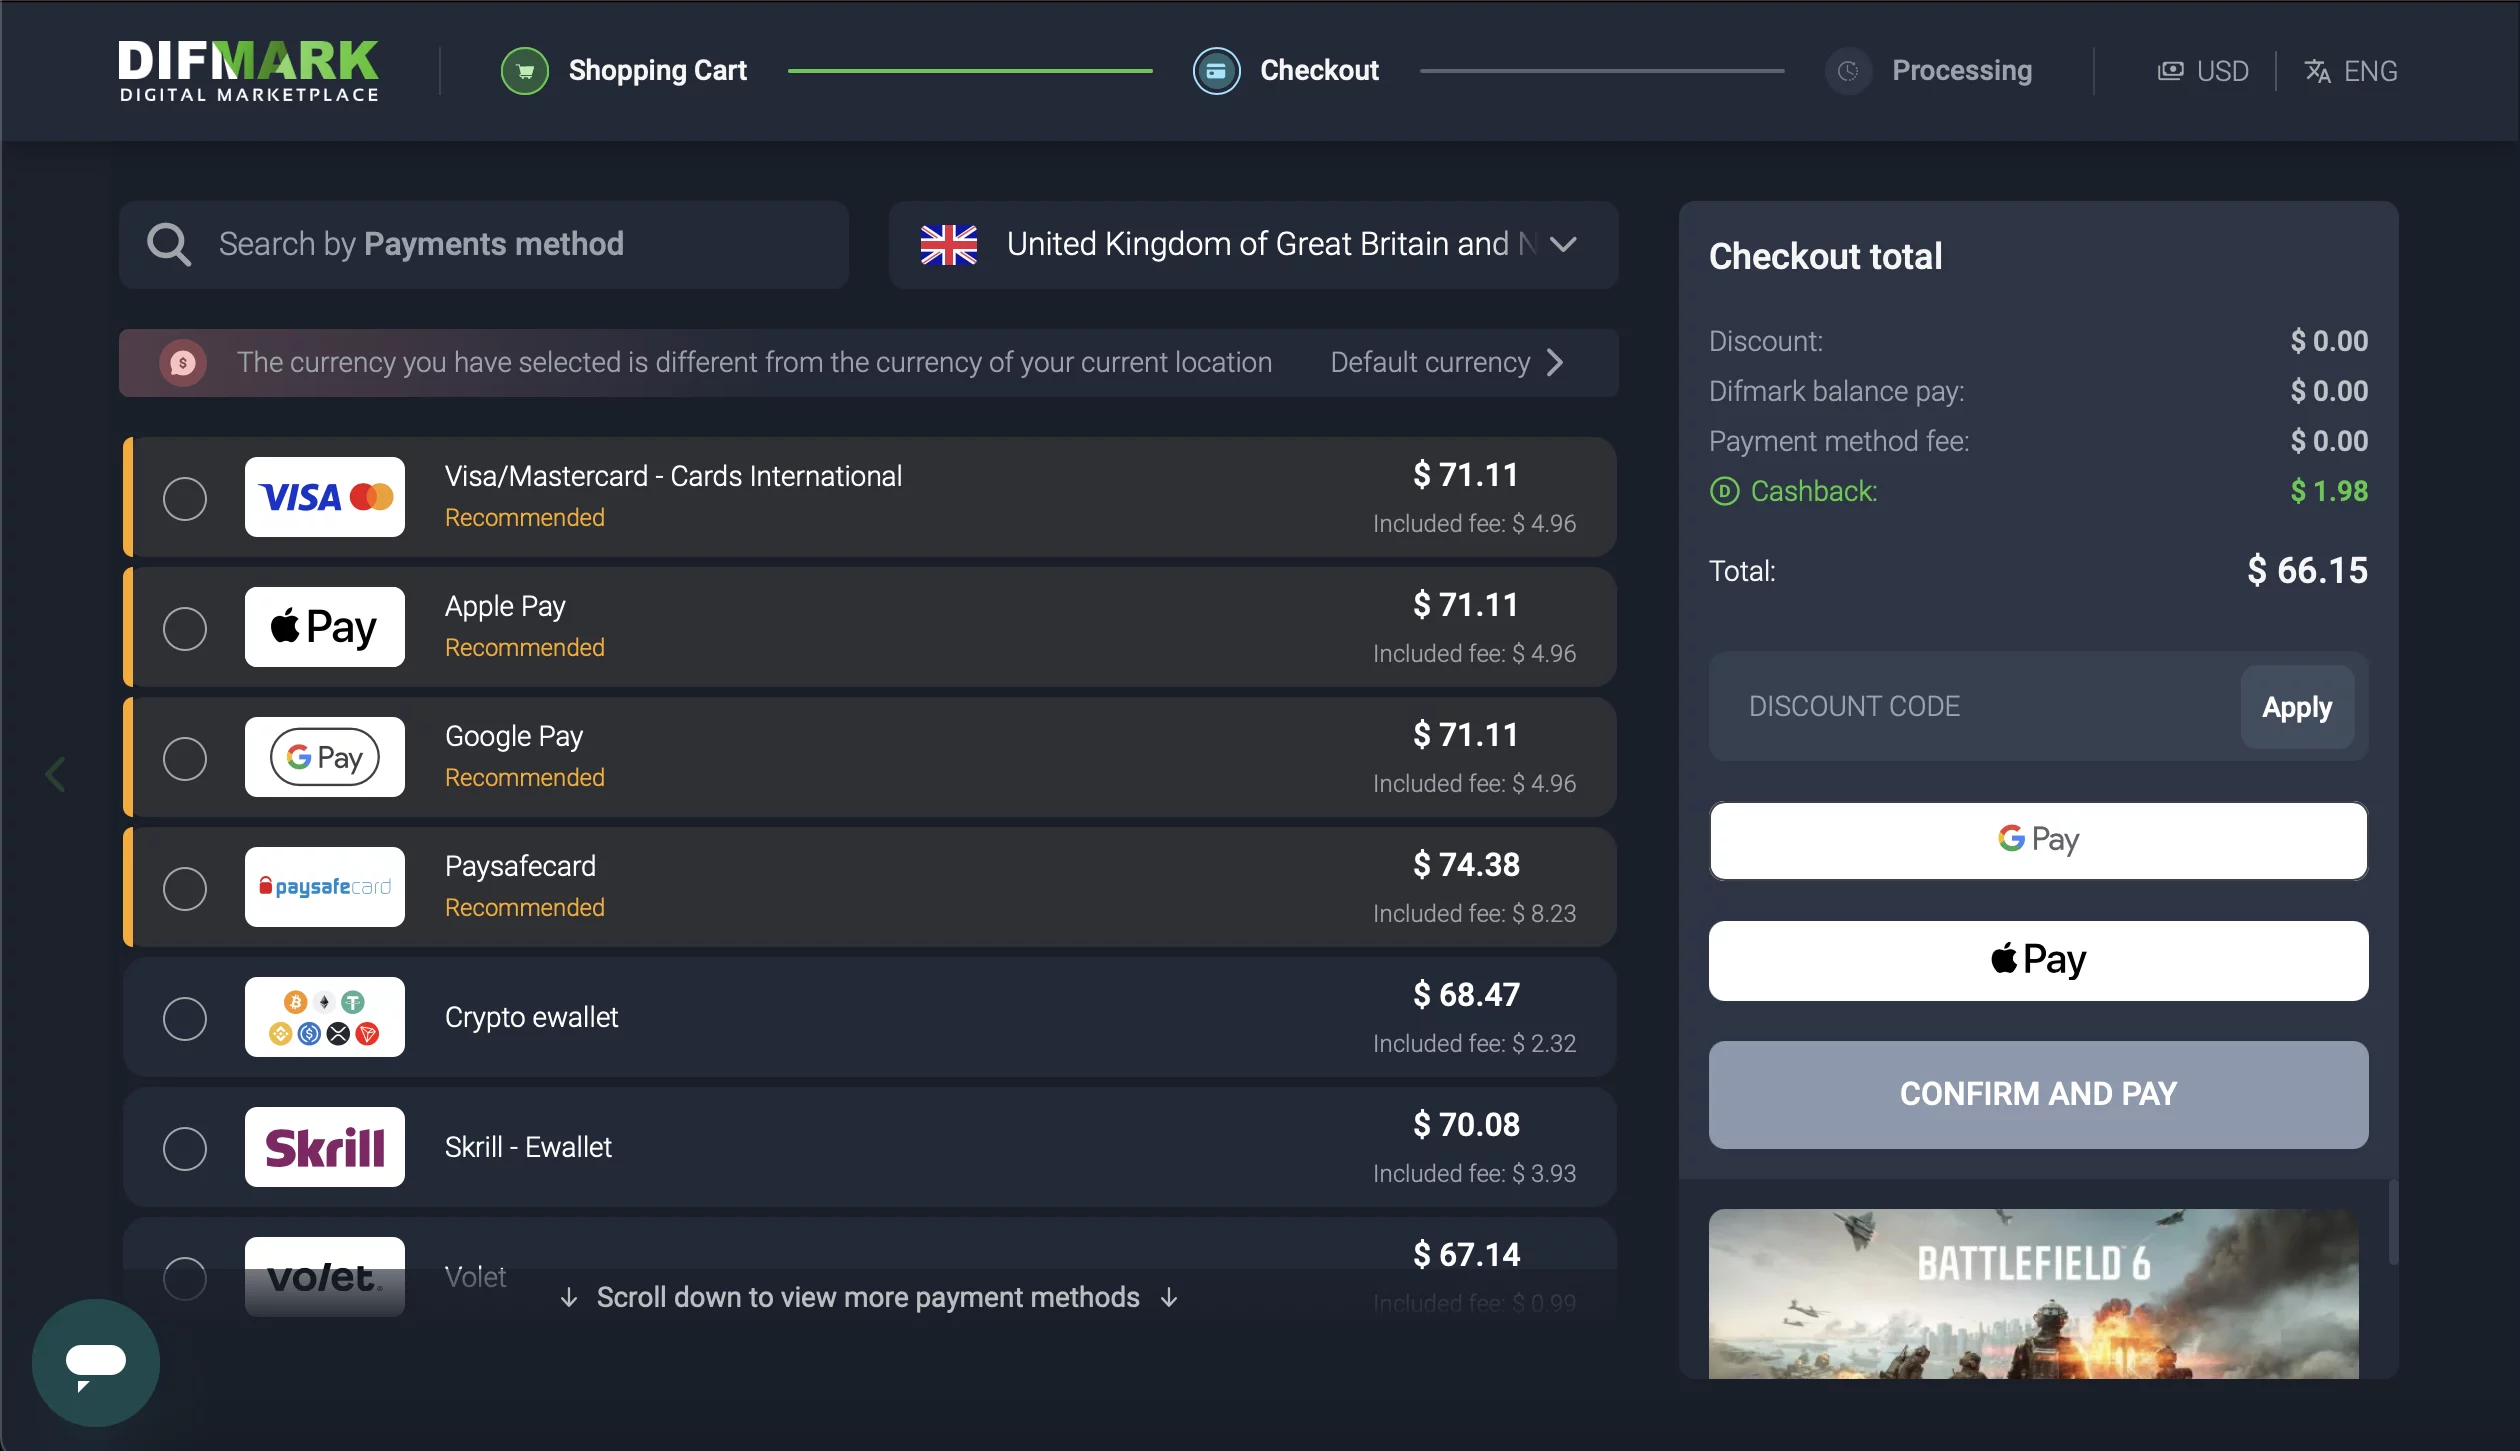Screen dimensions: 2520x1451
Task: Select the Apple Pay radio button
Action: click(185, 628)
